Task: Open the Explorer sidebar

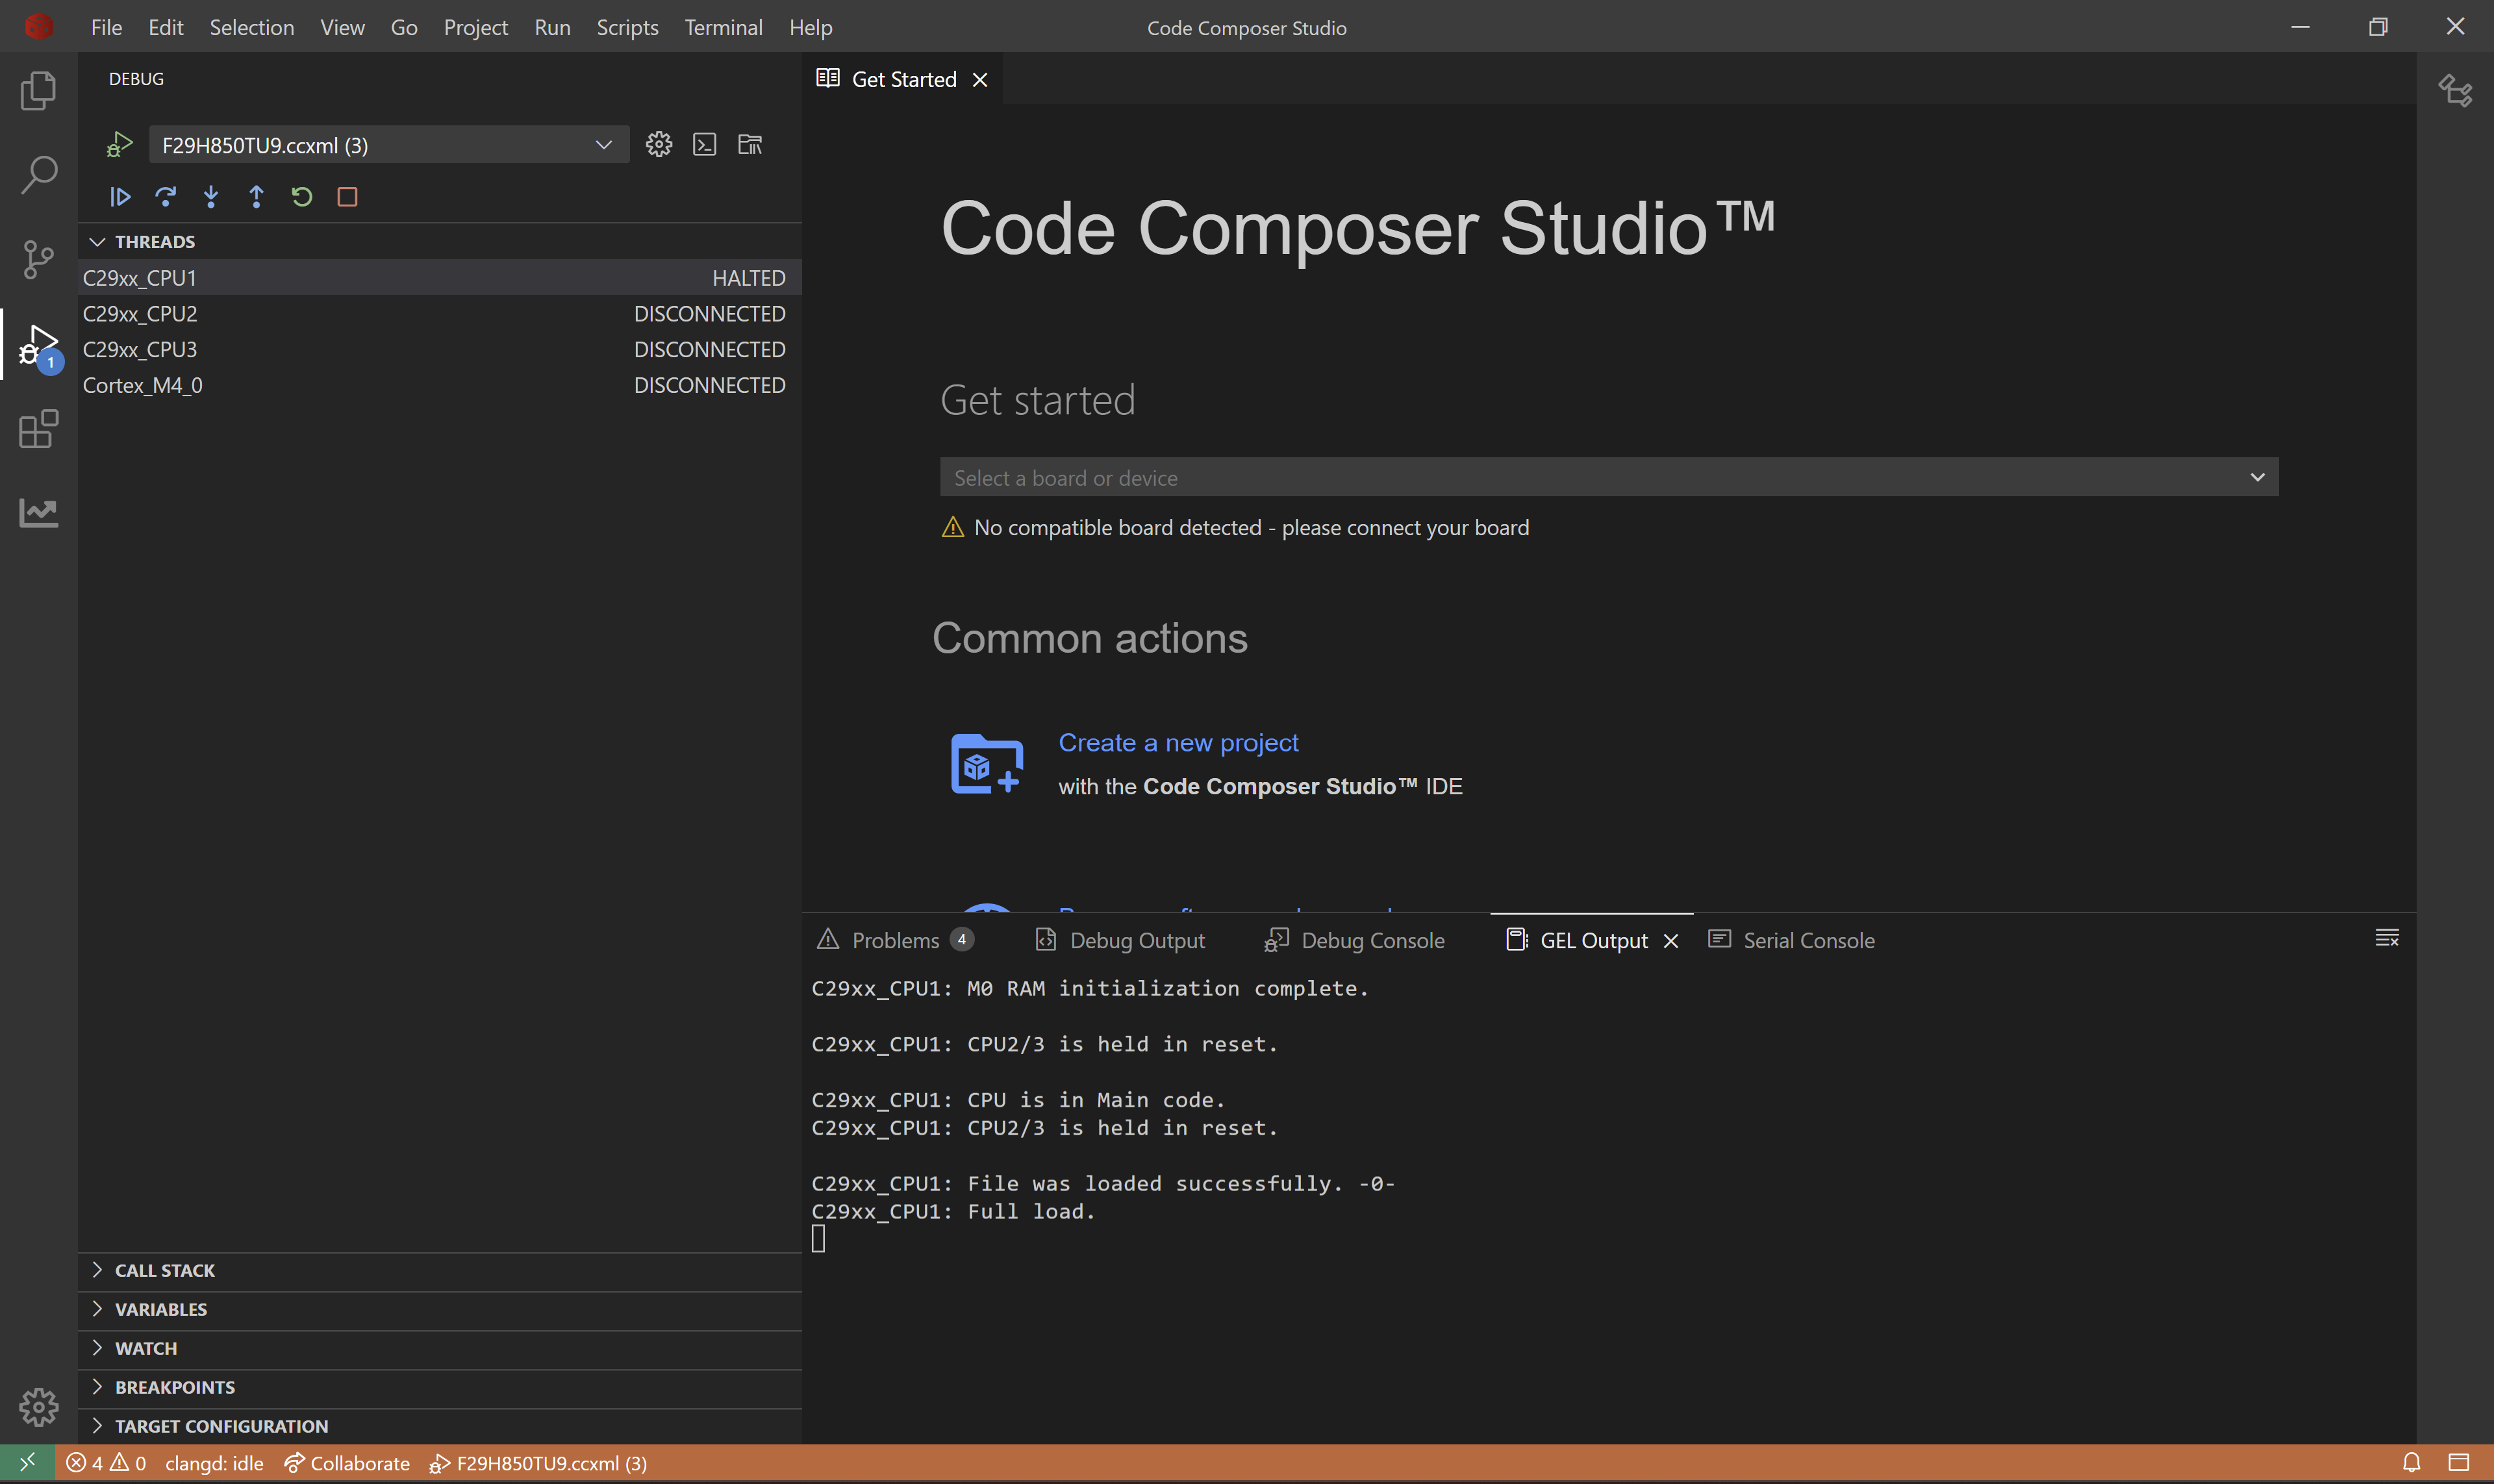Action: tap(38, 90)
